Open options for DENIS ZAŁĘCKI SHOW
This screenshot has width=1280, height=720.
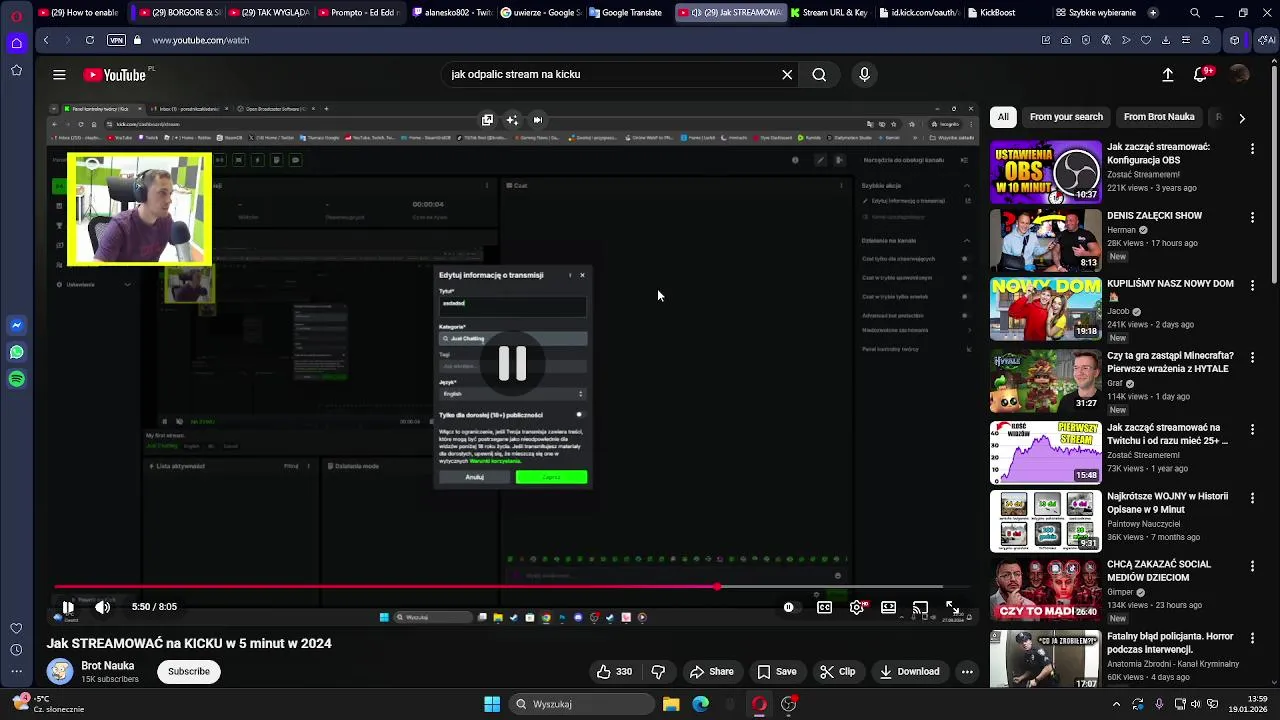coord(1252,217)
